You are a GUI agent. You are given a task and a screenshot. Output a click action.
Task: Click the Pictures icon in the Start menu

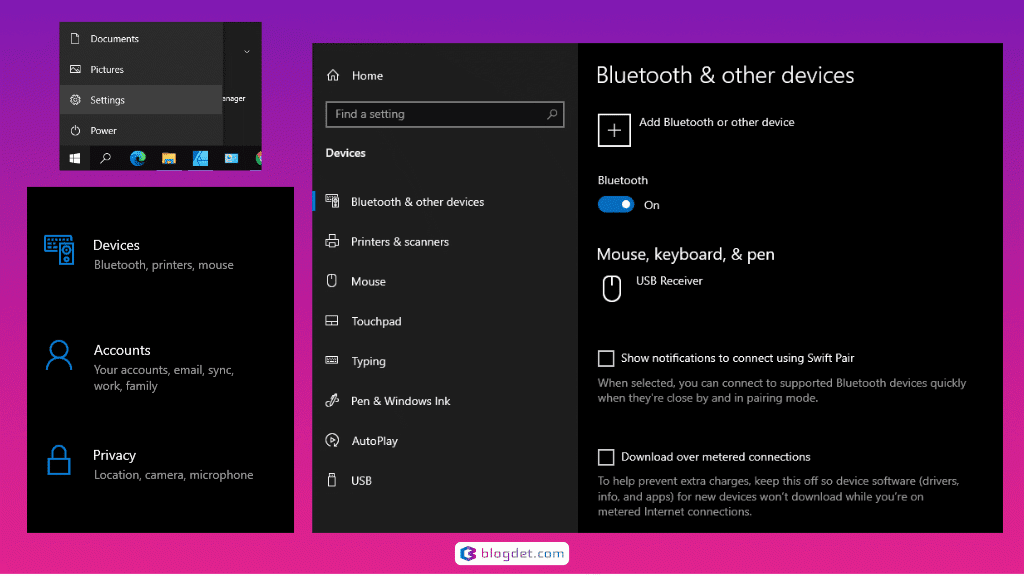[75, 69]
